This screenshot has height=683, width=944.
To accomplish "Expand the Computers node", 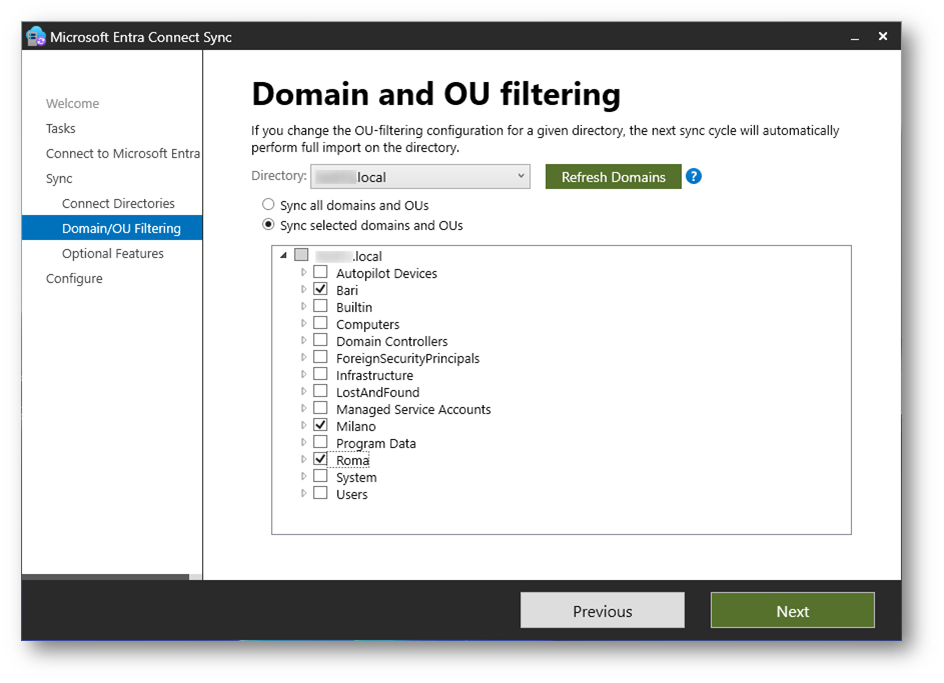I will pos(303,323).
